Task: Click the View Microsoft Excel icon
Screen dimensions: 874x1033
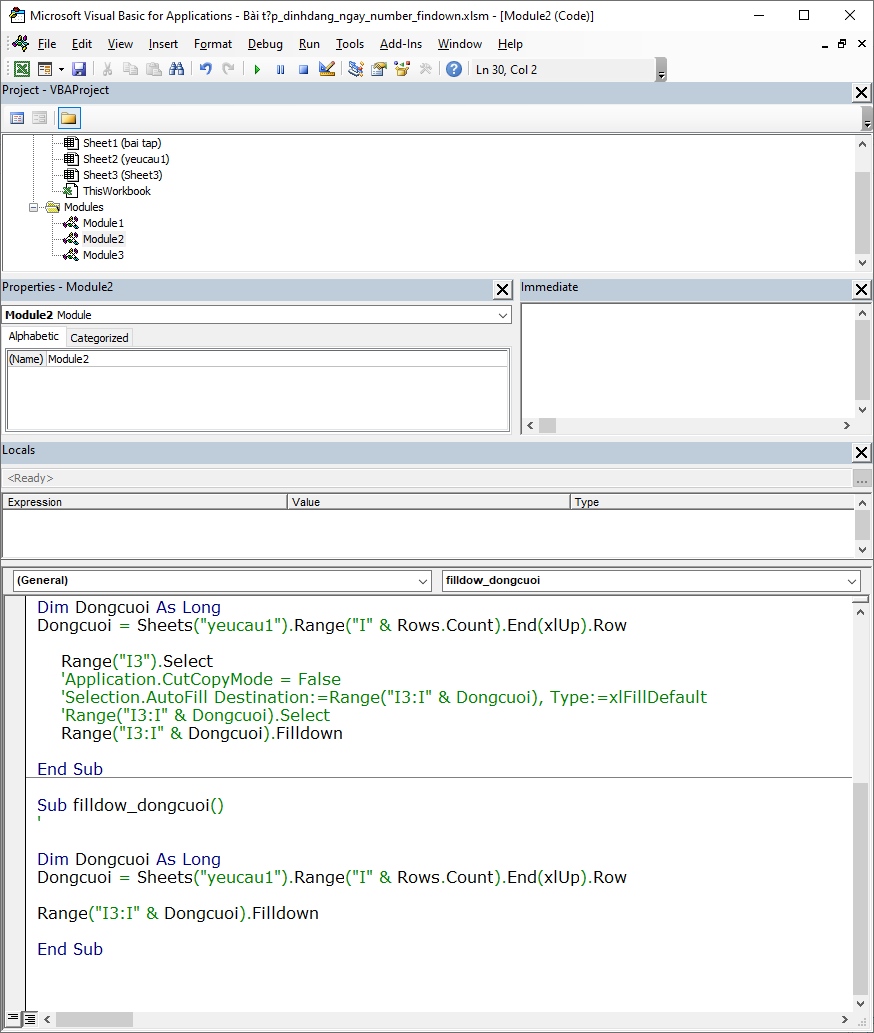Action: coord(21,69)
